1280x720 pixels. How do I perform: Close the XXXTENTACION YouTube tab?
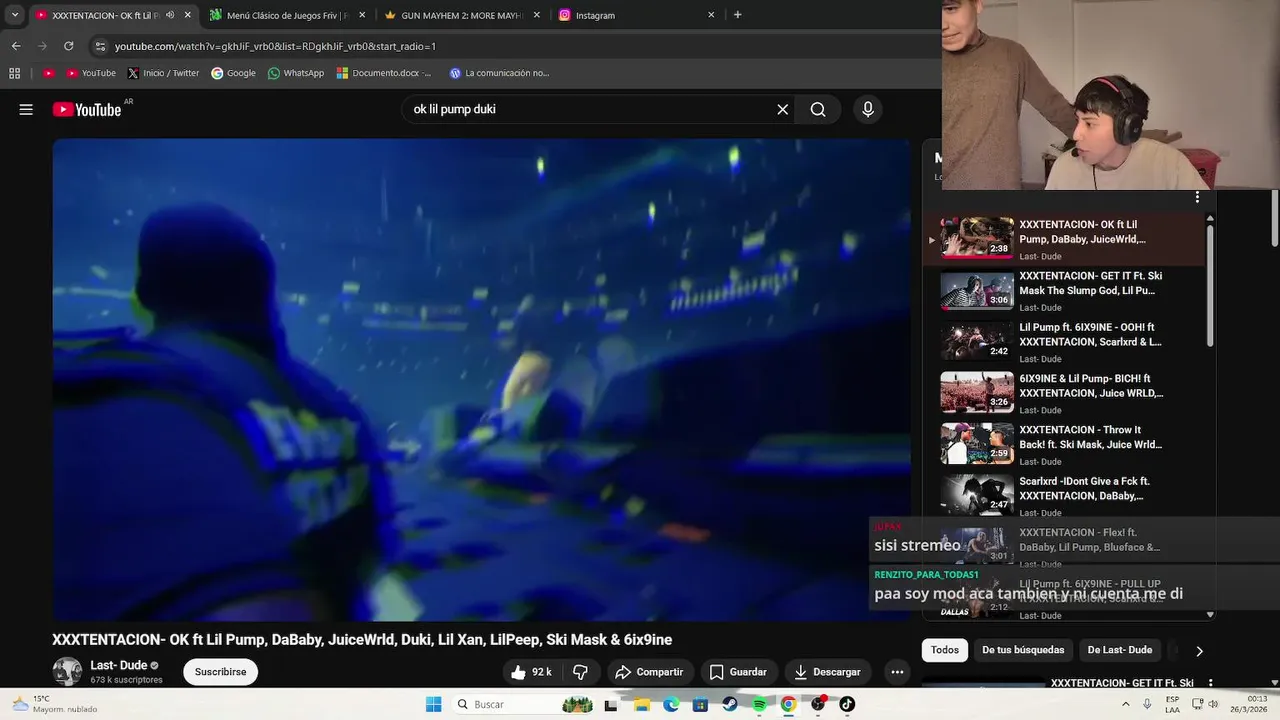187,15
